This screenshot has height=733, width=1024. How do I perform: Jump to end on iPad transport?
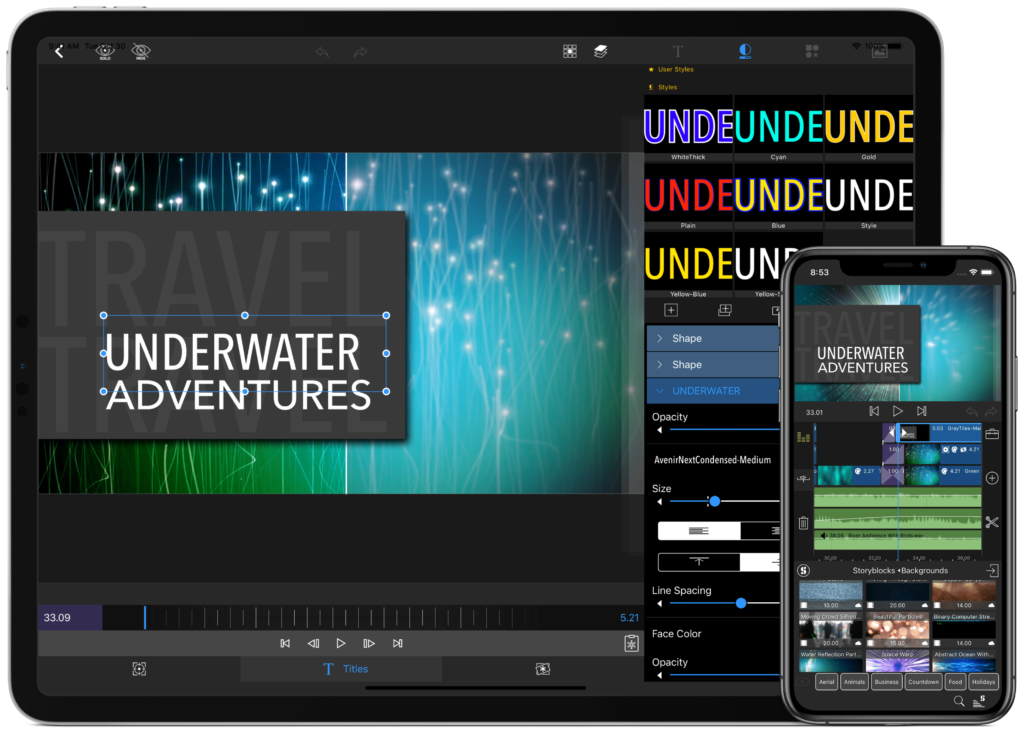pyautogui.click(x=398, y=643)
